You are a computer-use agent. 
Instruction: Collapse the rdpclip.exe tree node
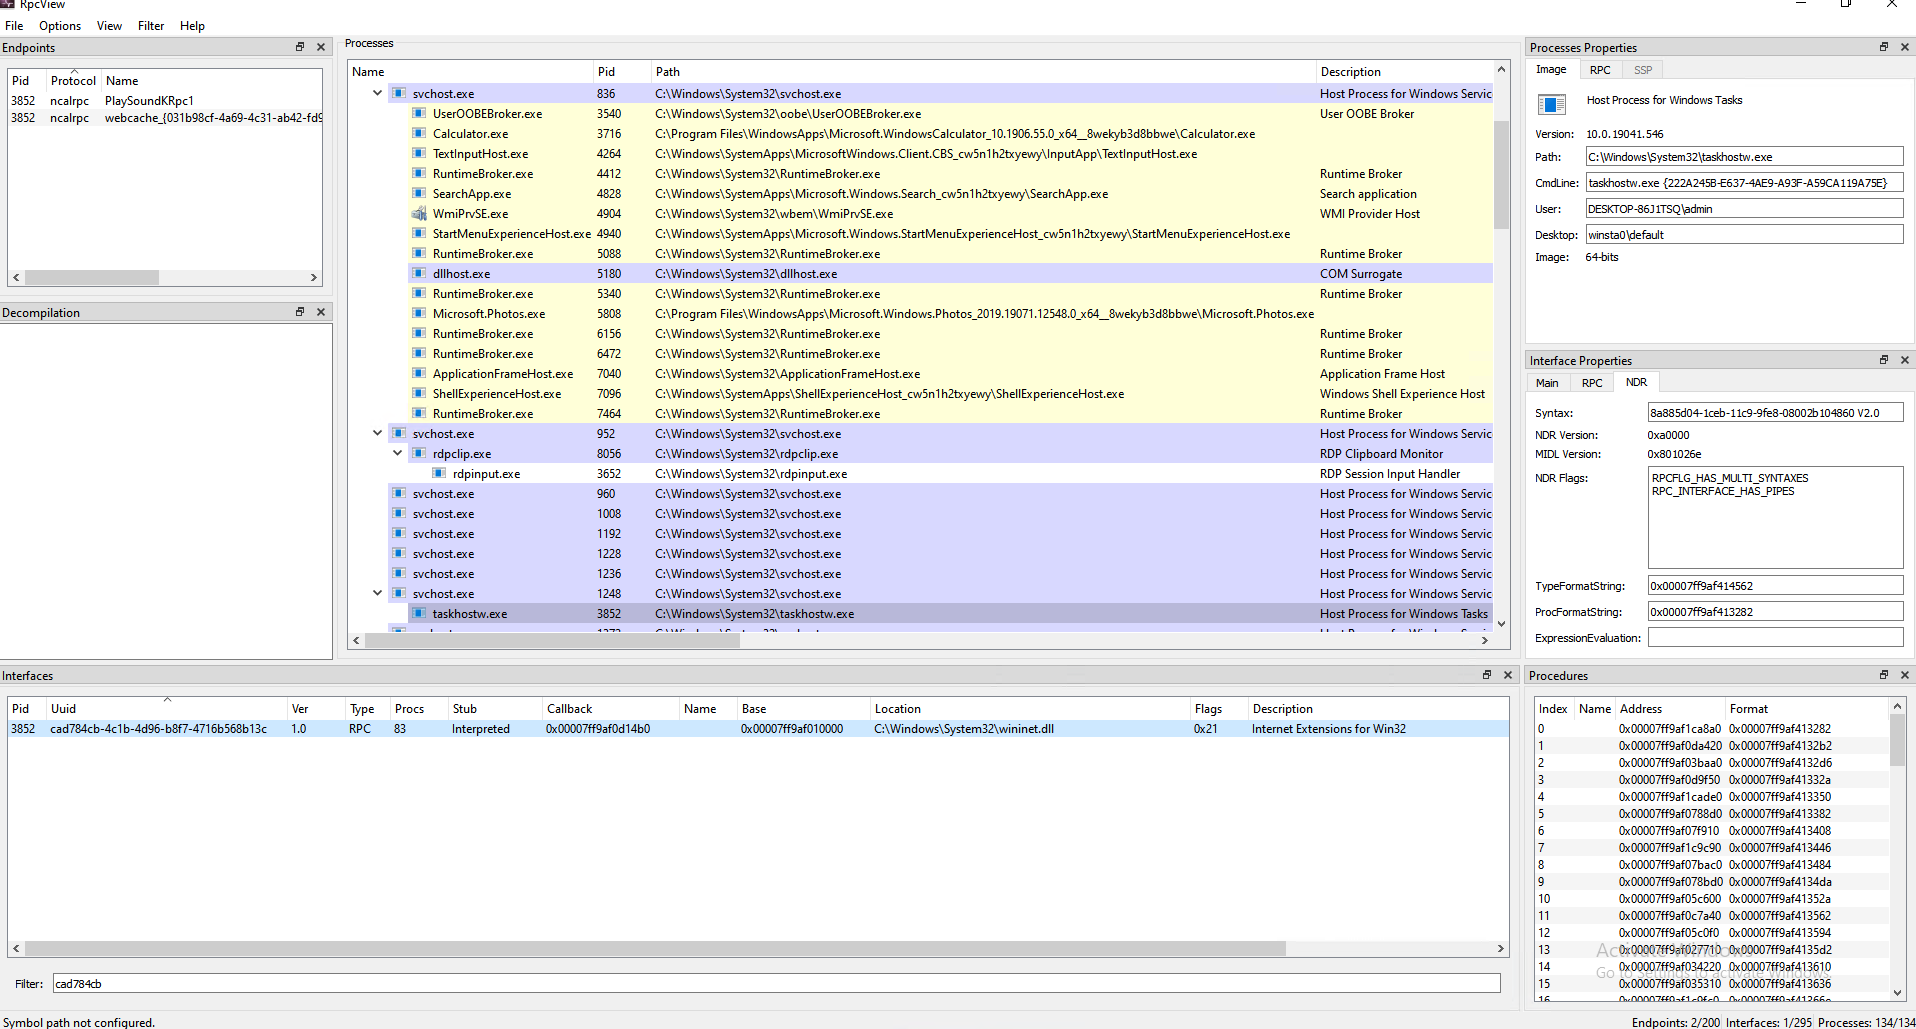[397, 454]
